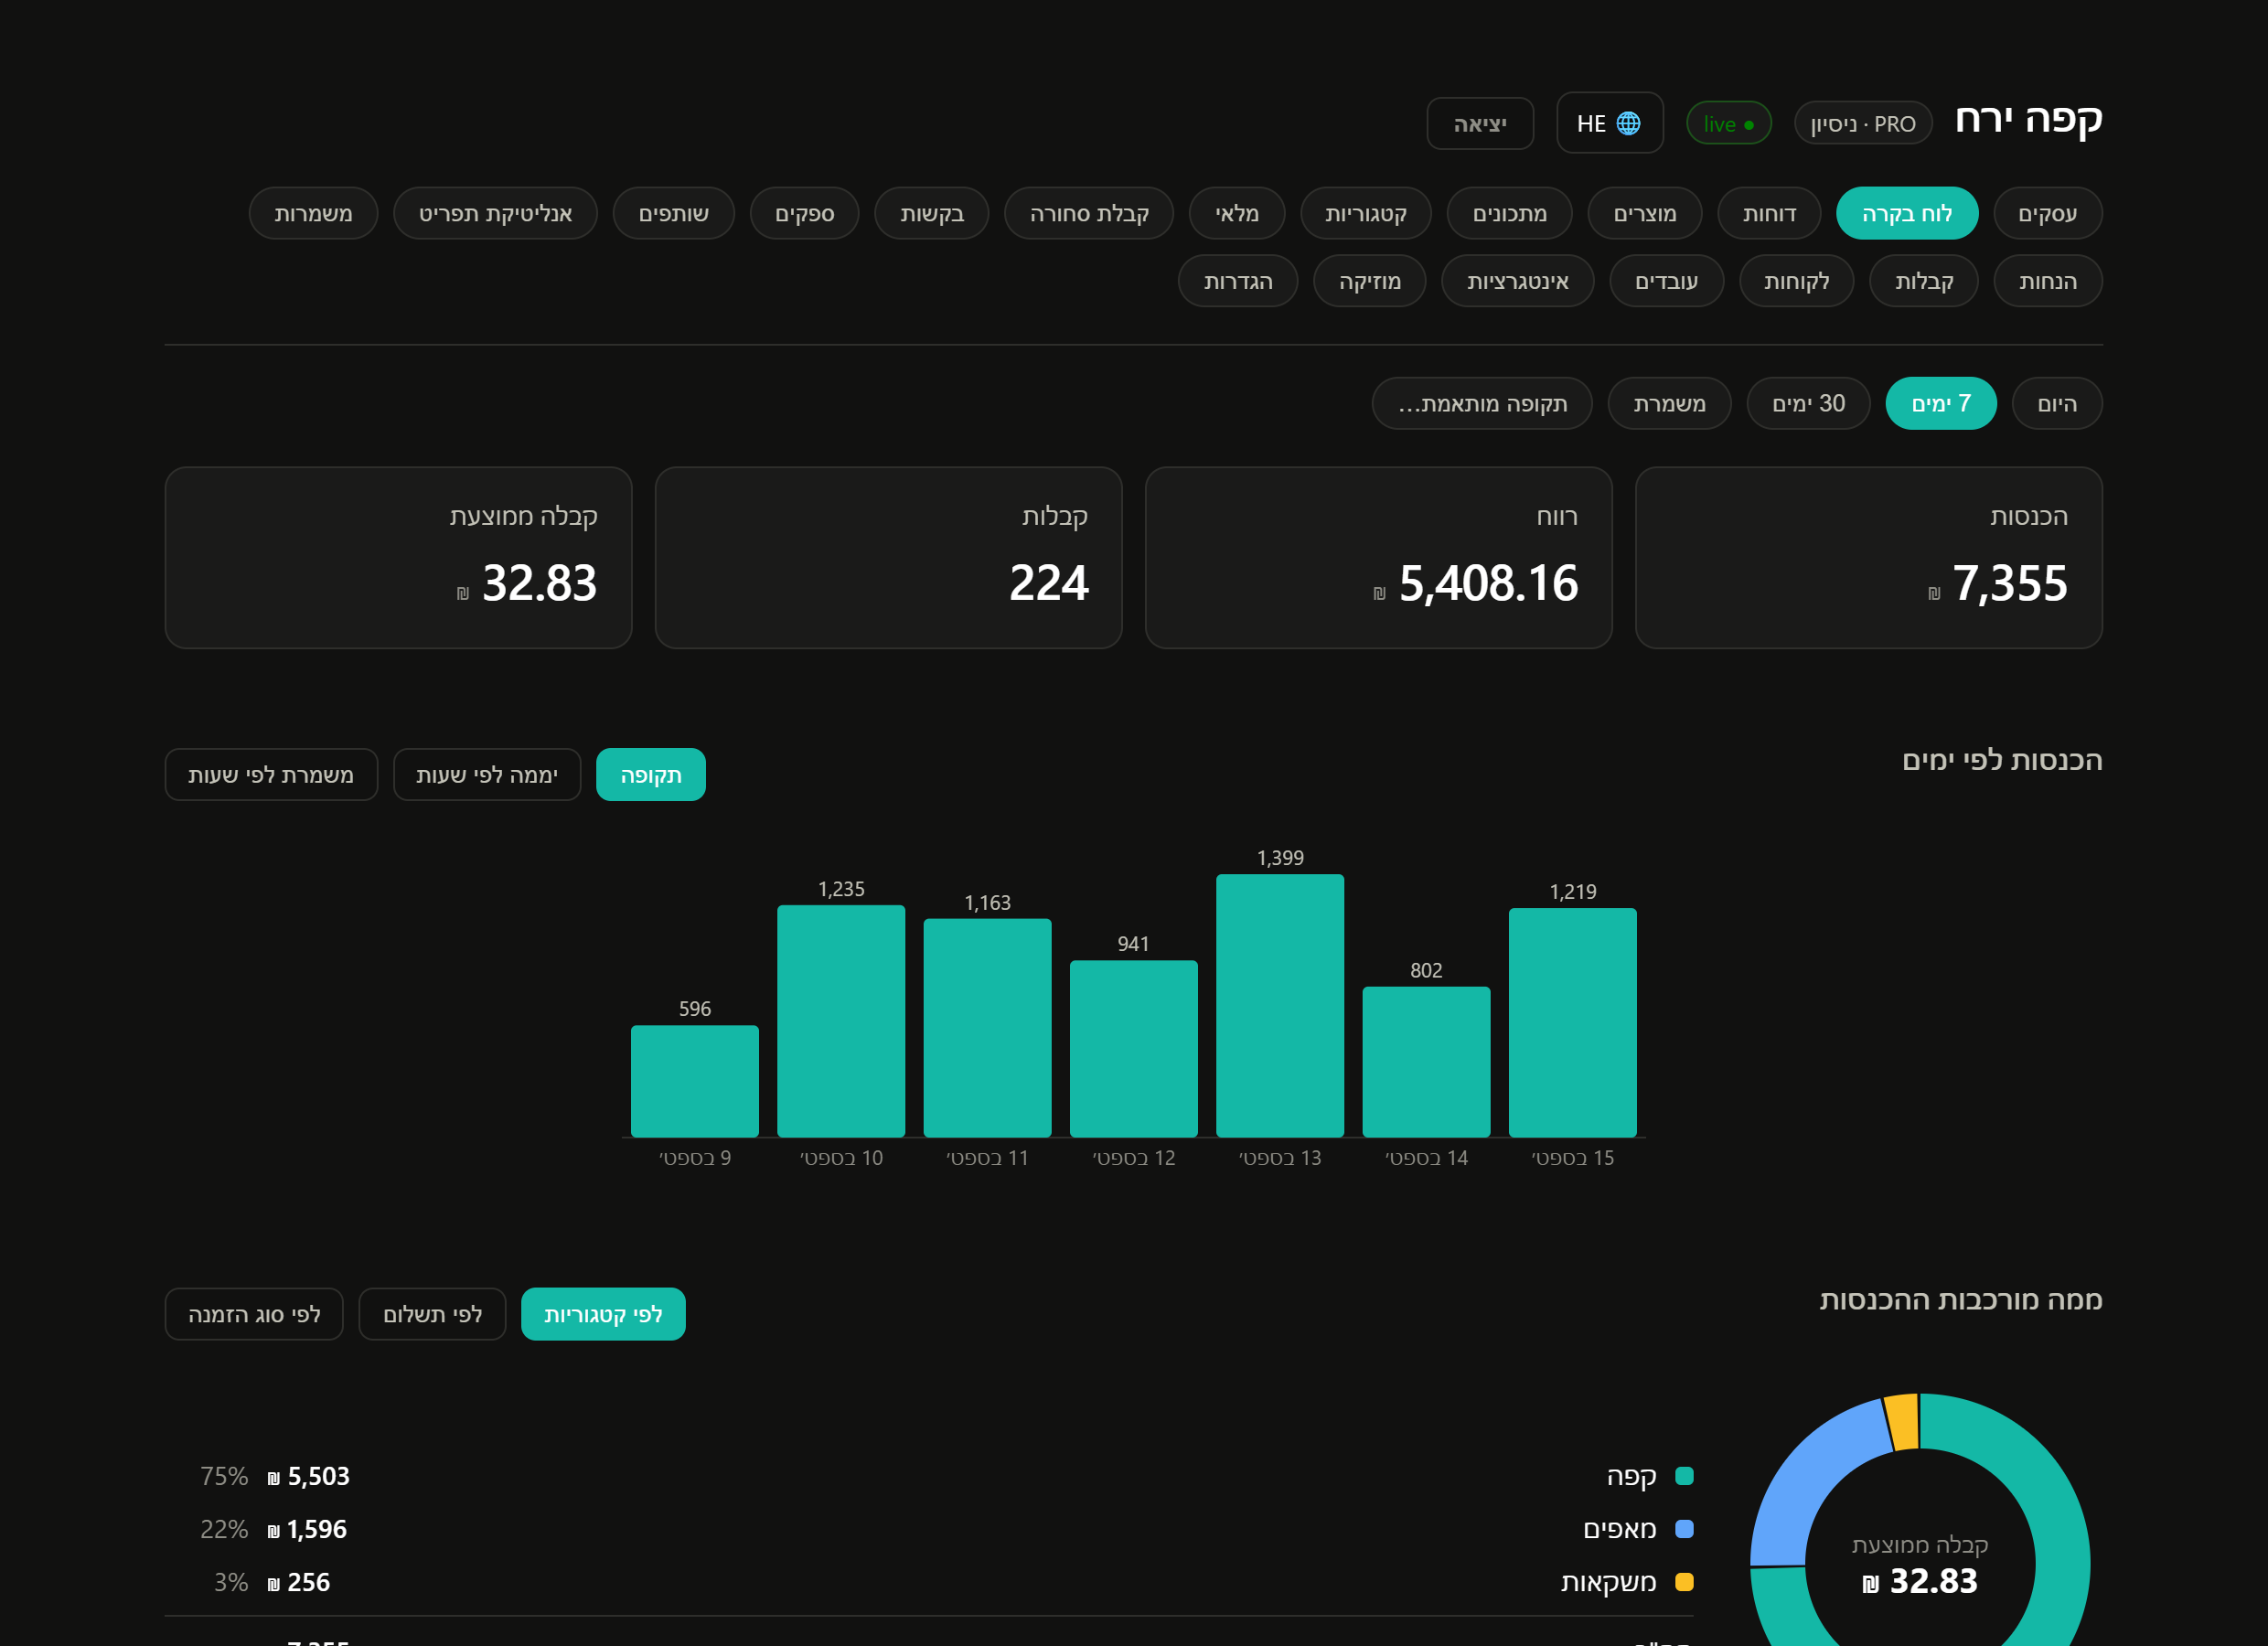This screenshot has height=1646, width=2268.
Task: Open the ספקים suppliers tab
Action: tap(805, 213)
